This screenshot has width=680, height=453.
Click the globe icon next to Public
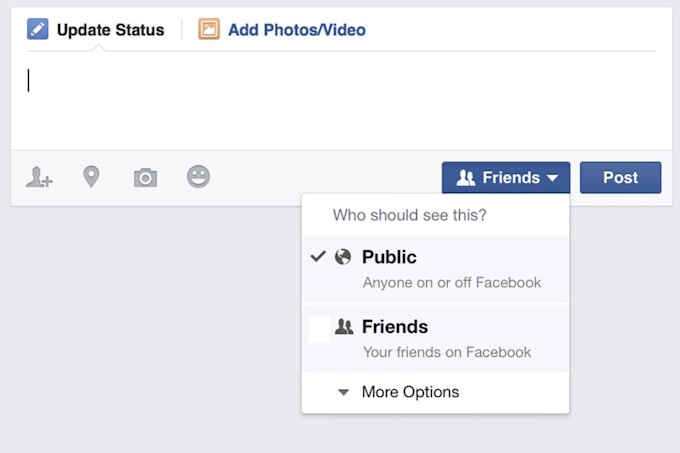[x=343, y=257]
